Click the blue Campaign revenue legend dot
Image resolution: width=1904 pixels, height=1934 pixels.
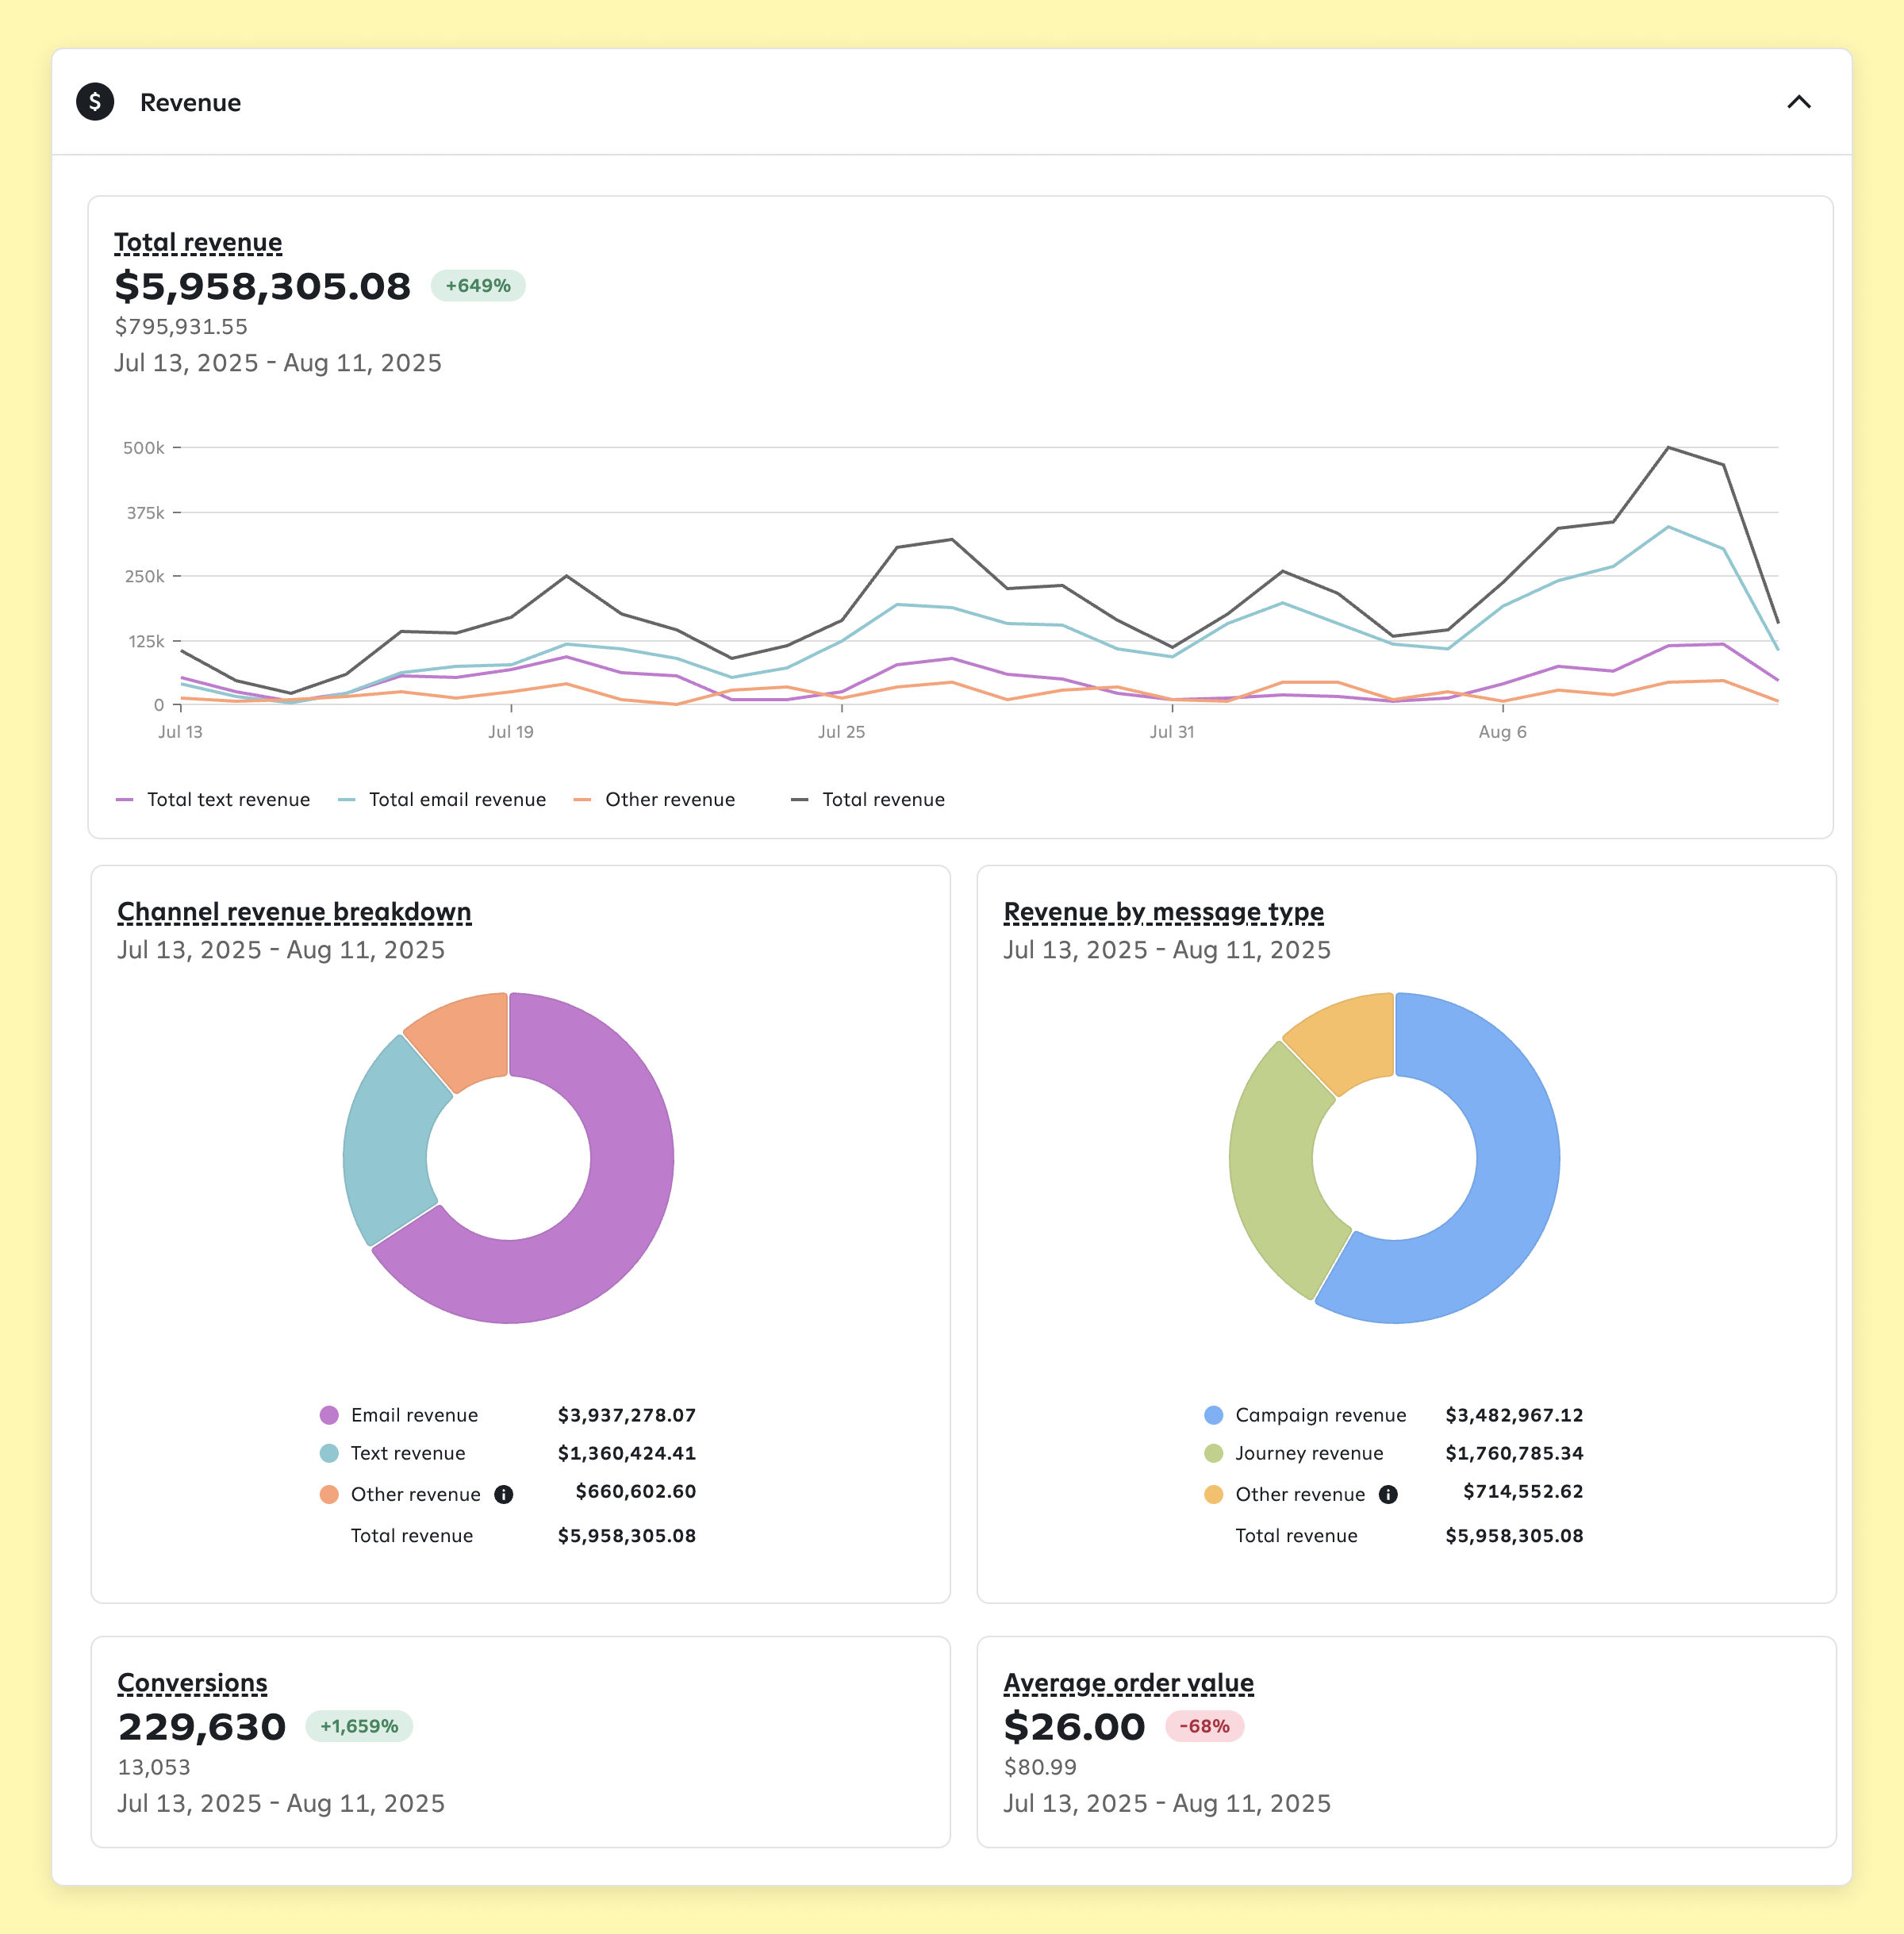pos(1214,1415)
